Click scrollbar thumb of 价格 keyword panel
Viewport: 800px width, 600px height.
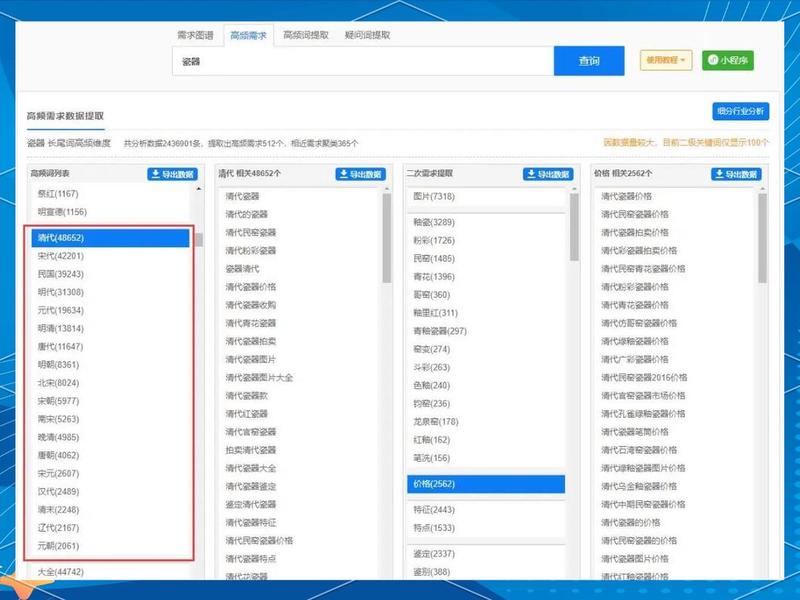[x=762, y=238]
